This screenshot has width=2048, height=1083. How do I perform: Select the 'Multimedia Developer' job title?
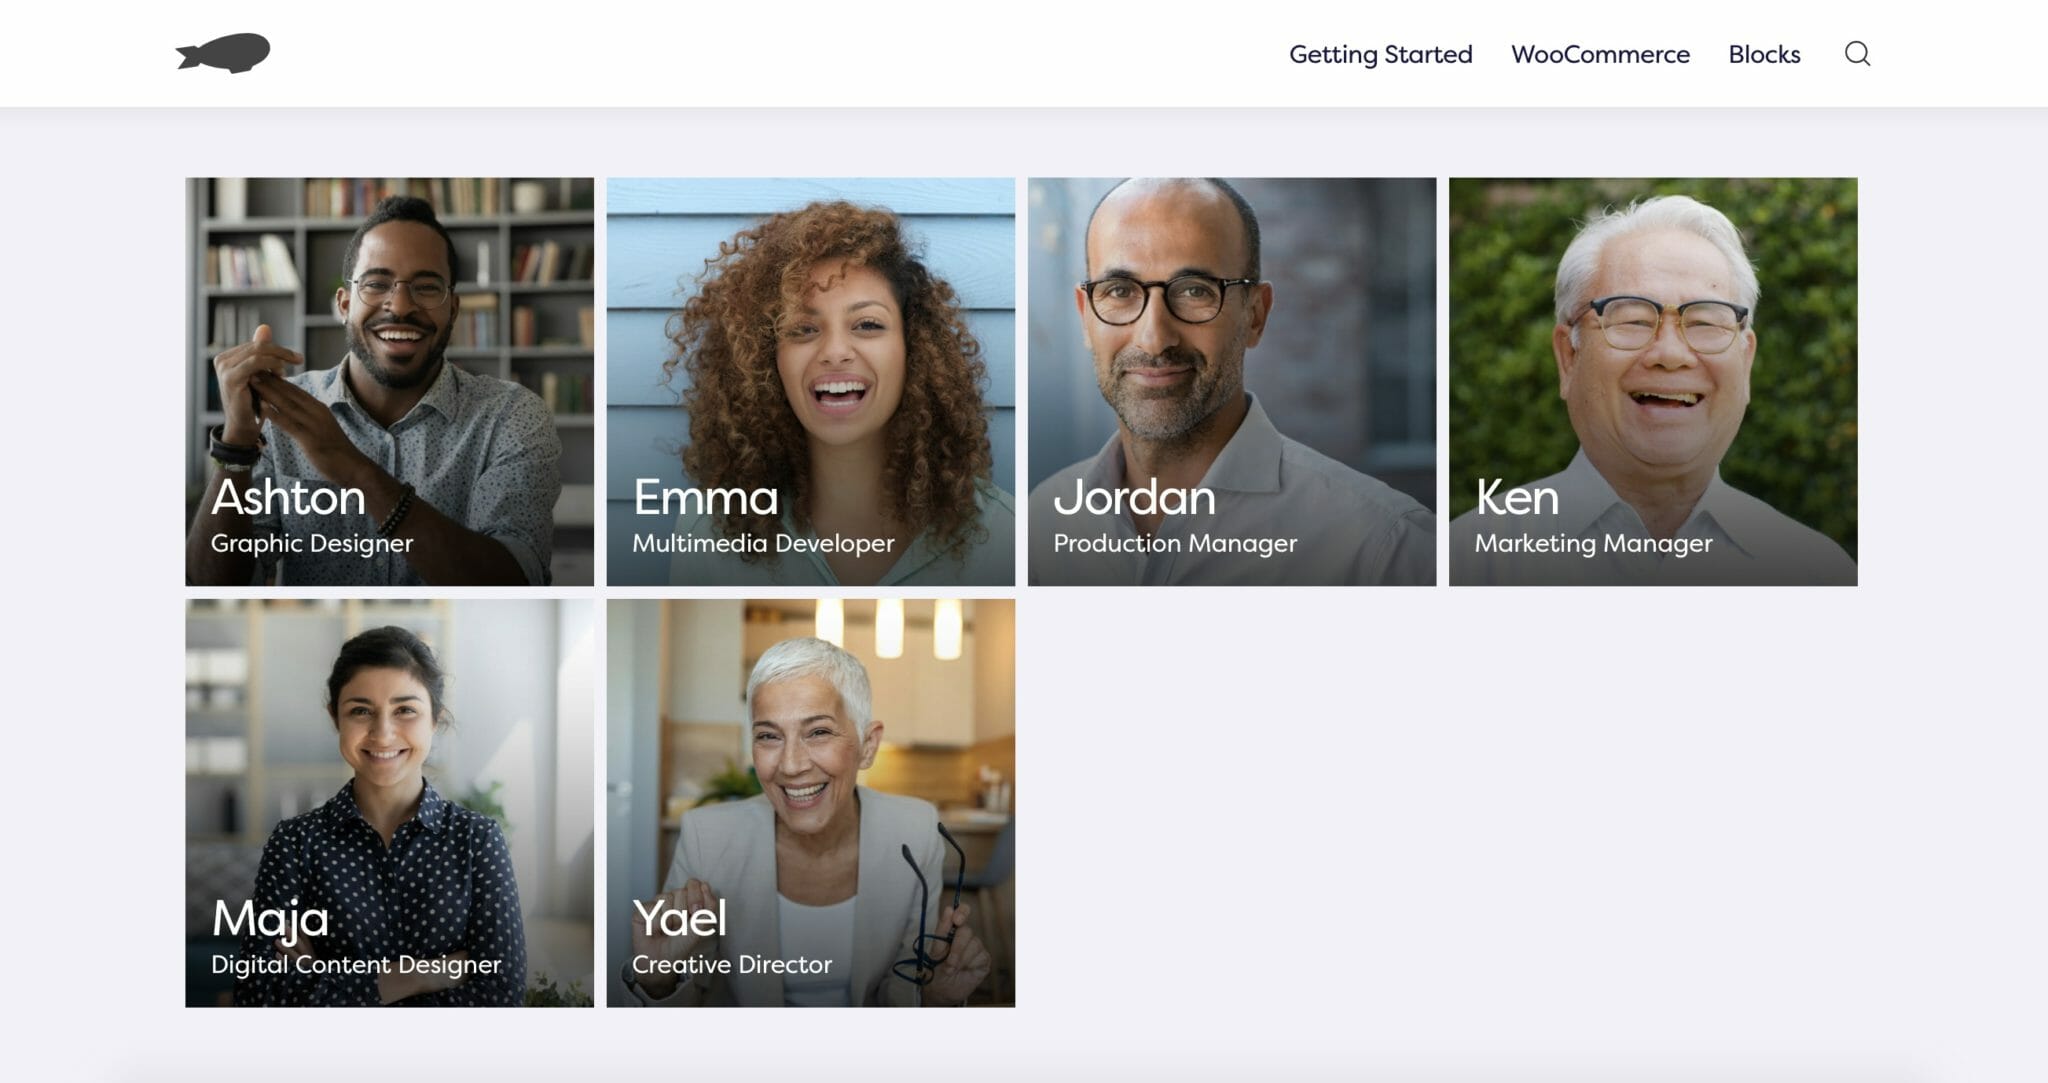tap(763, 543)
